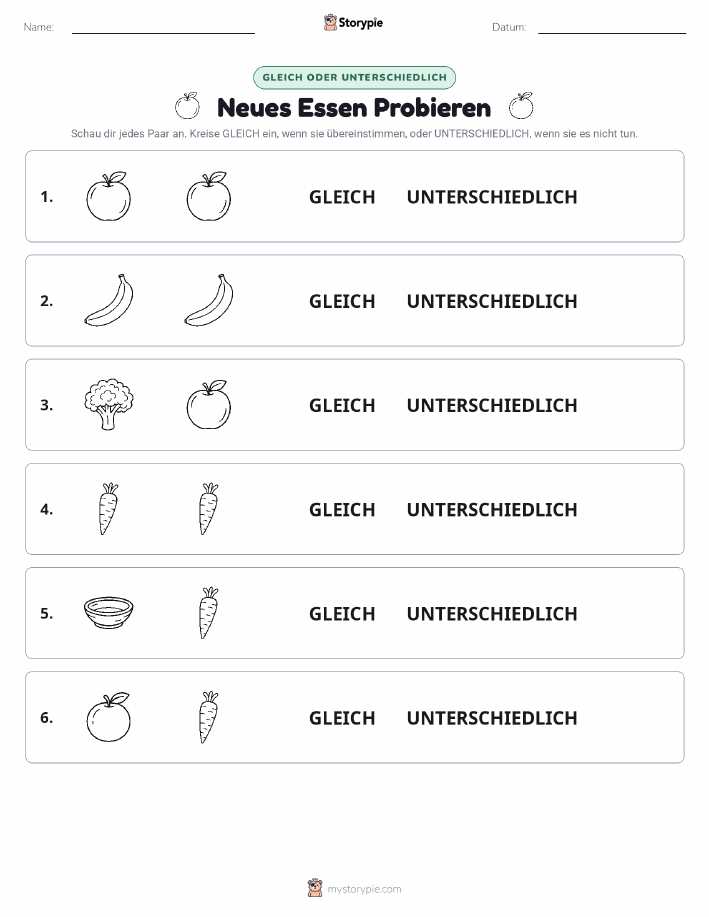Select the first banana in row 2
Screen dimensions: 709x917
point(109,300)
